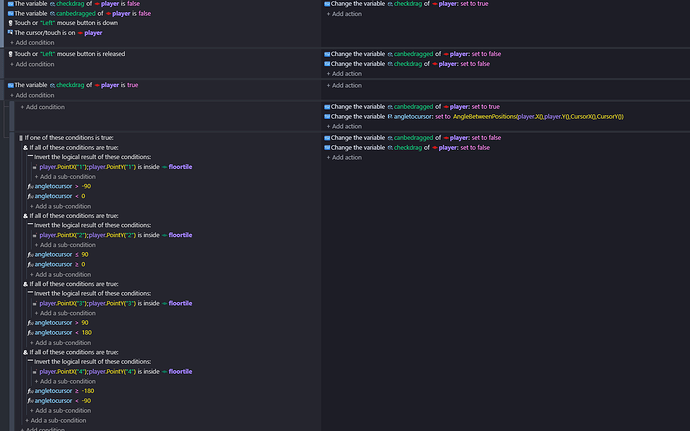Select condition 'angletocursor < 180'
Viewport: 690px width, 431px height.
tap(59, 332)
